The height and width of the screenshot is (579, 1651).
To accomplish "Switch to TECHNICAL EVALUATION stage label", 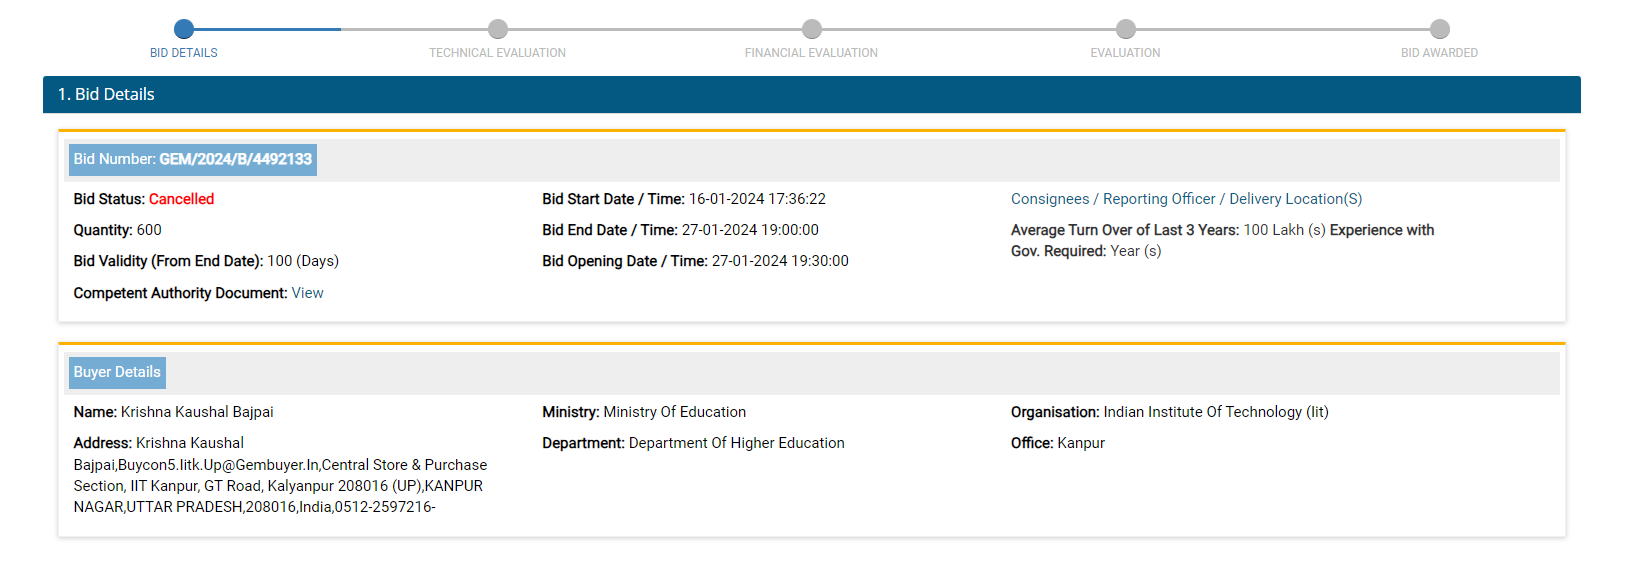I will 498,53.
